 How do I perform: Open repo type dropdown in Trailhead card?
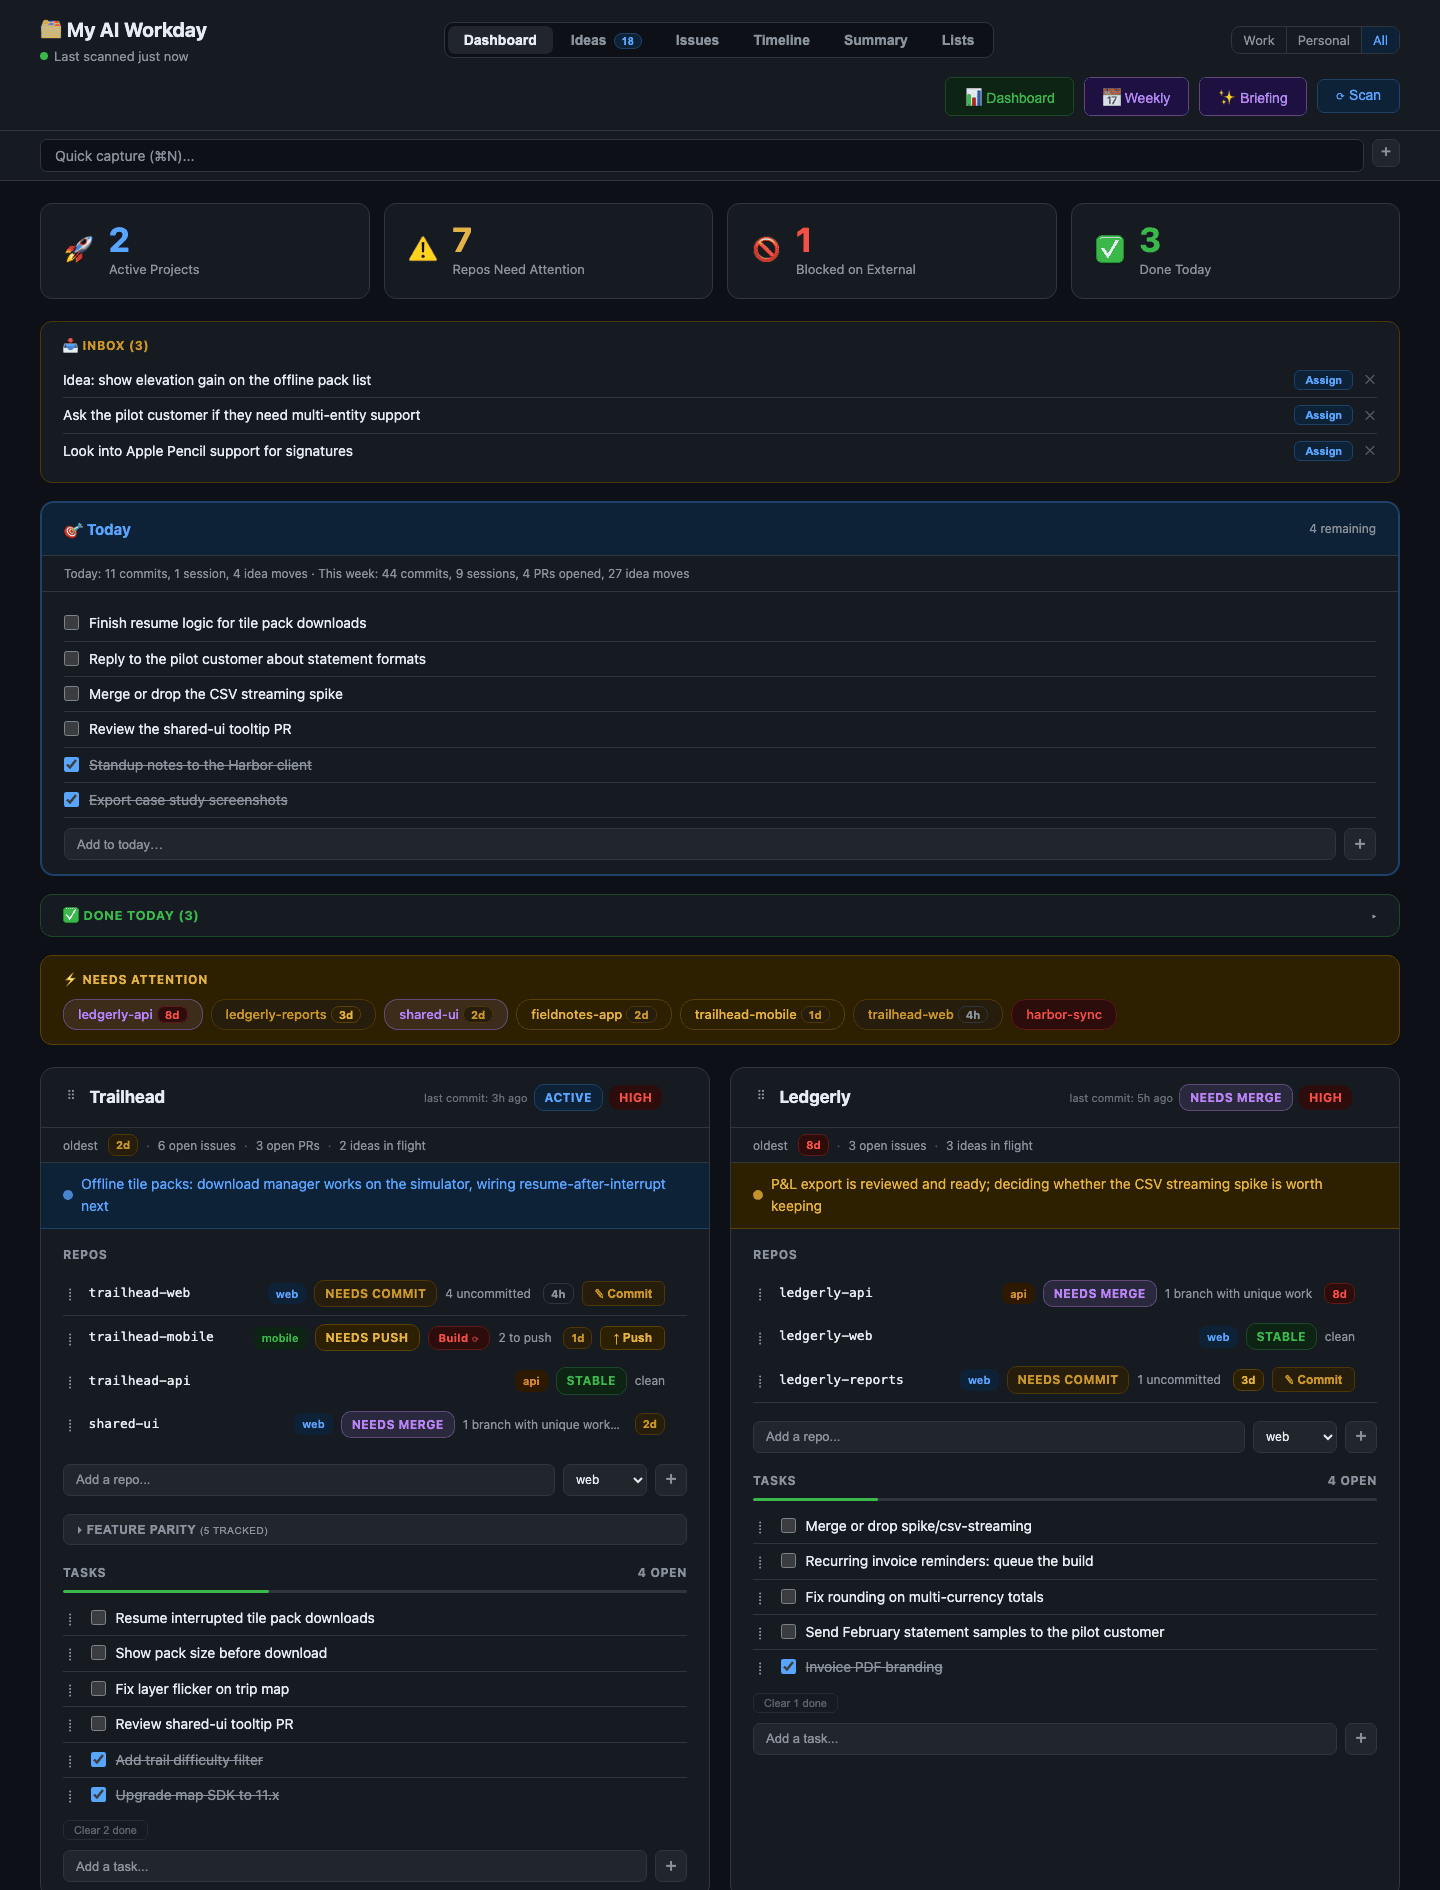click(x=605, y=1480)
